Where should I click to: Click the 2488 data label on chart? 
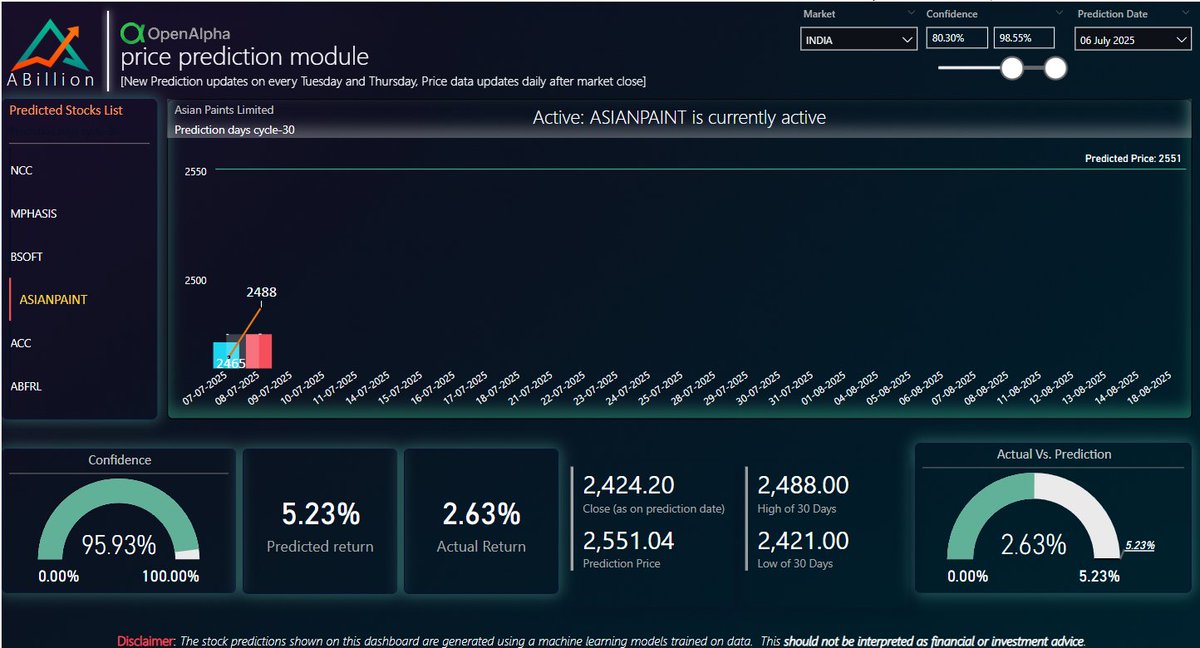point(261,292)
